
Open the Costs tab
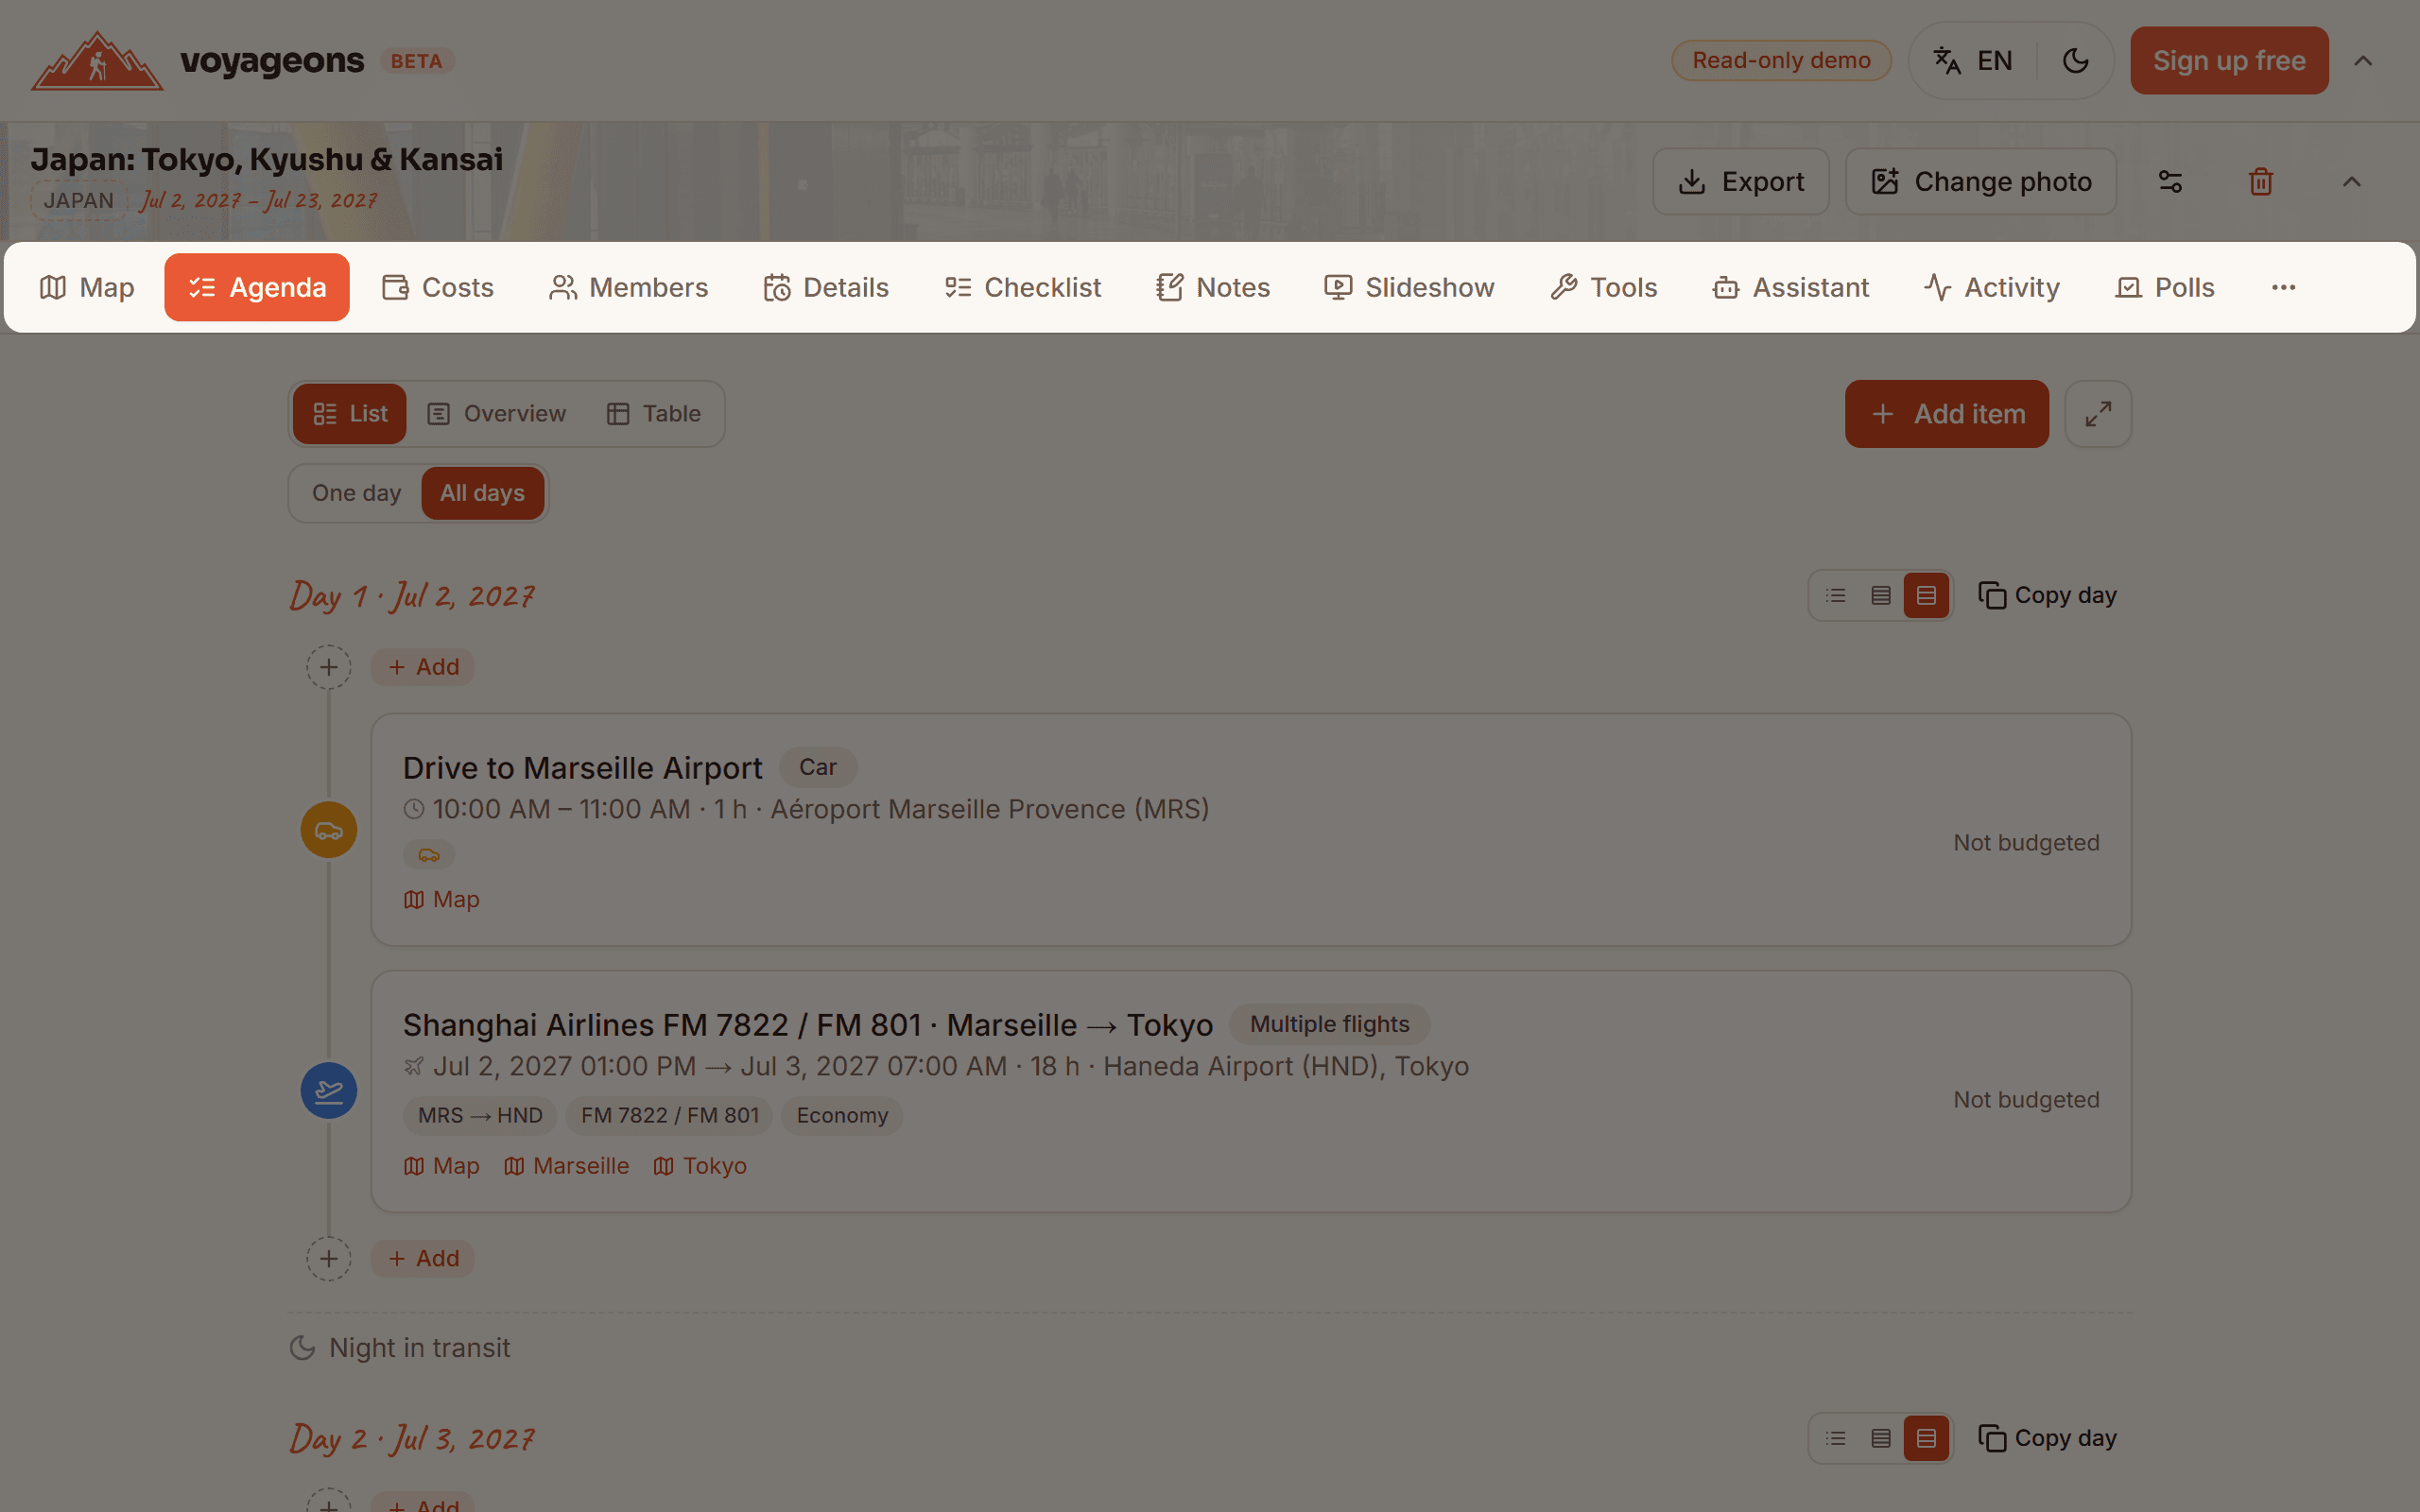point(438,288)
